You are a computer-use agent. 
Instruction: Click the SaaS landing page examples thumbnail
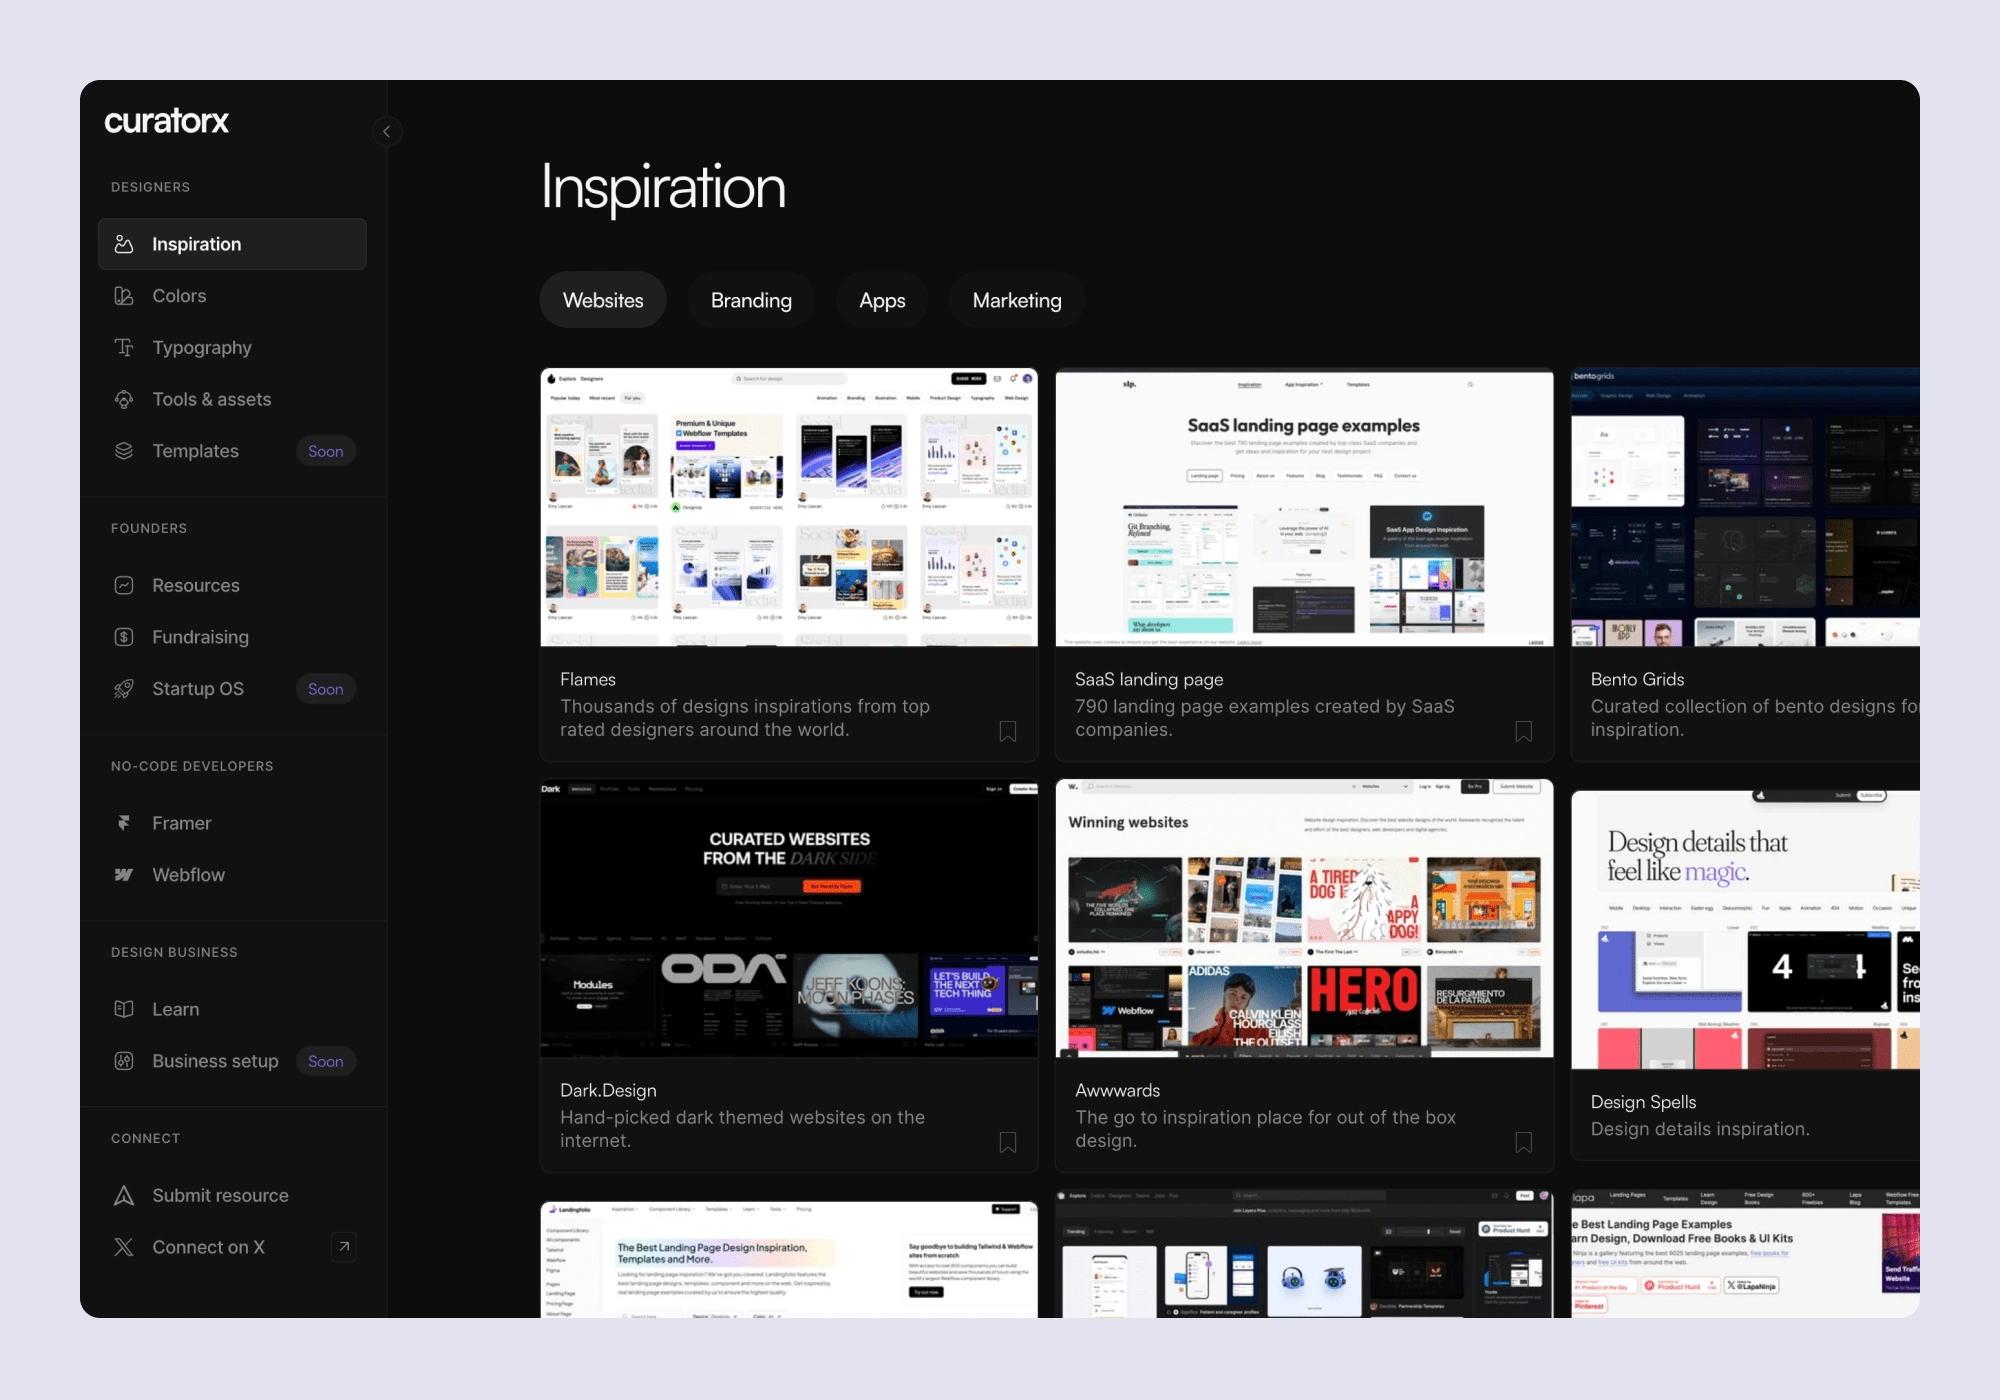[x=1304, y=507]
